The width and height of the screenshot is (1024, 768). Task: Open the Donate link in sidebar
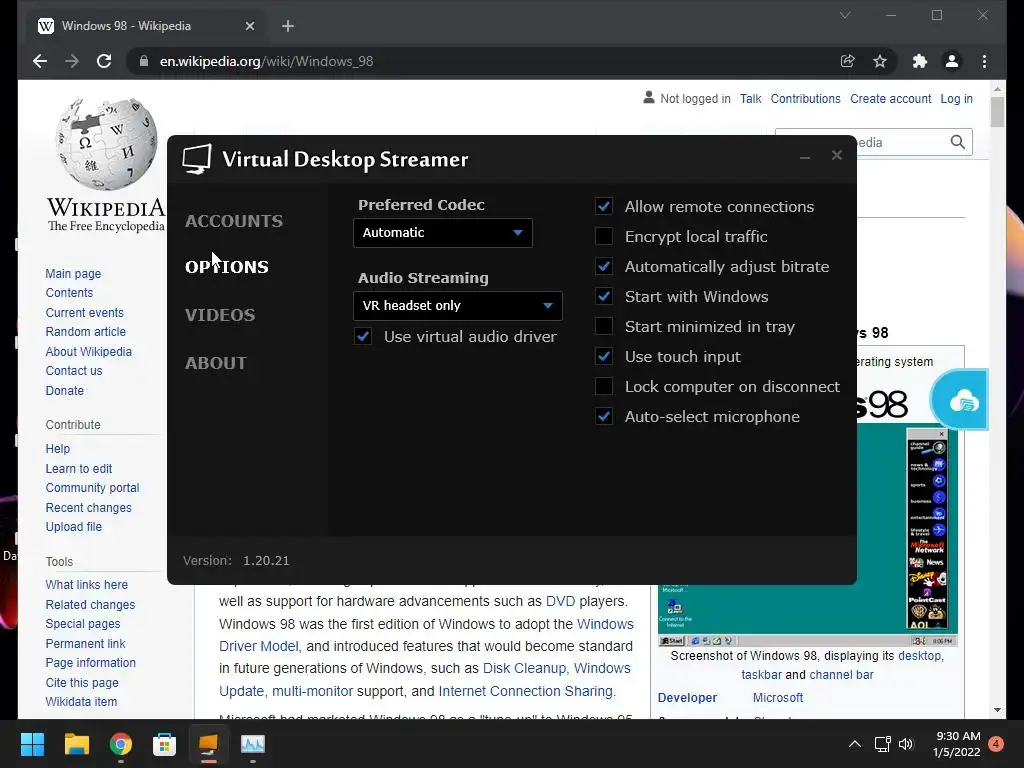[x=65, y=391]
